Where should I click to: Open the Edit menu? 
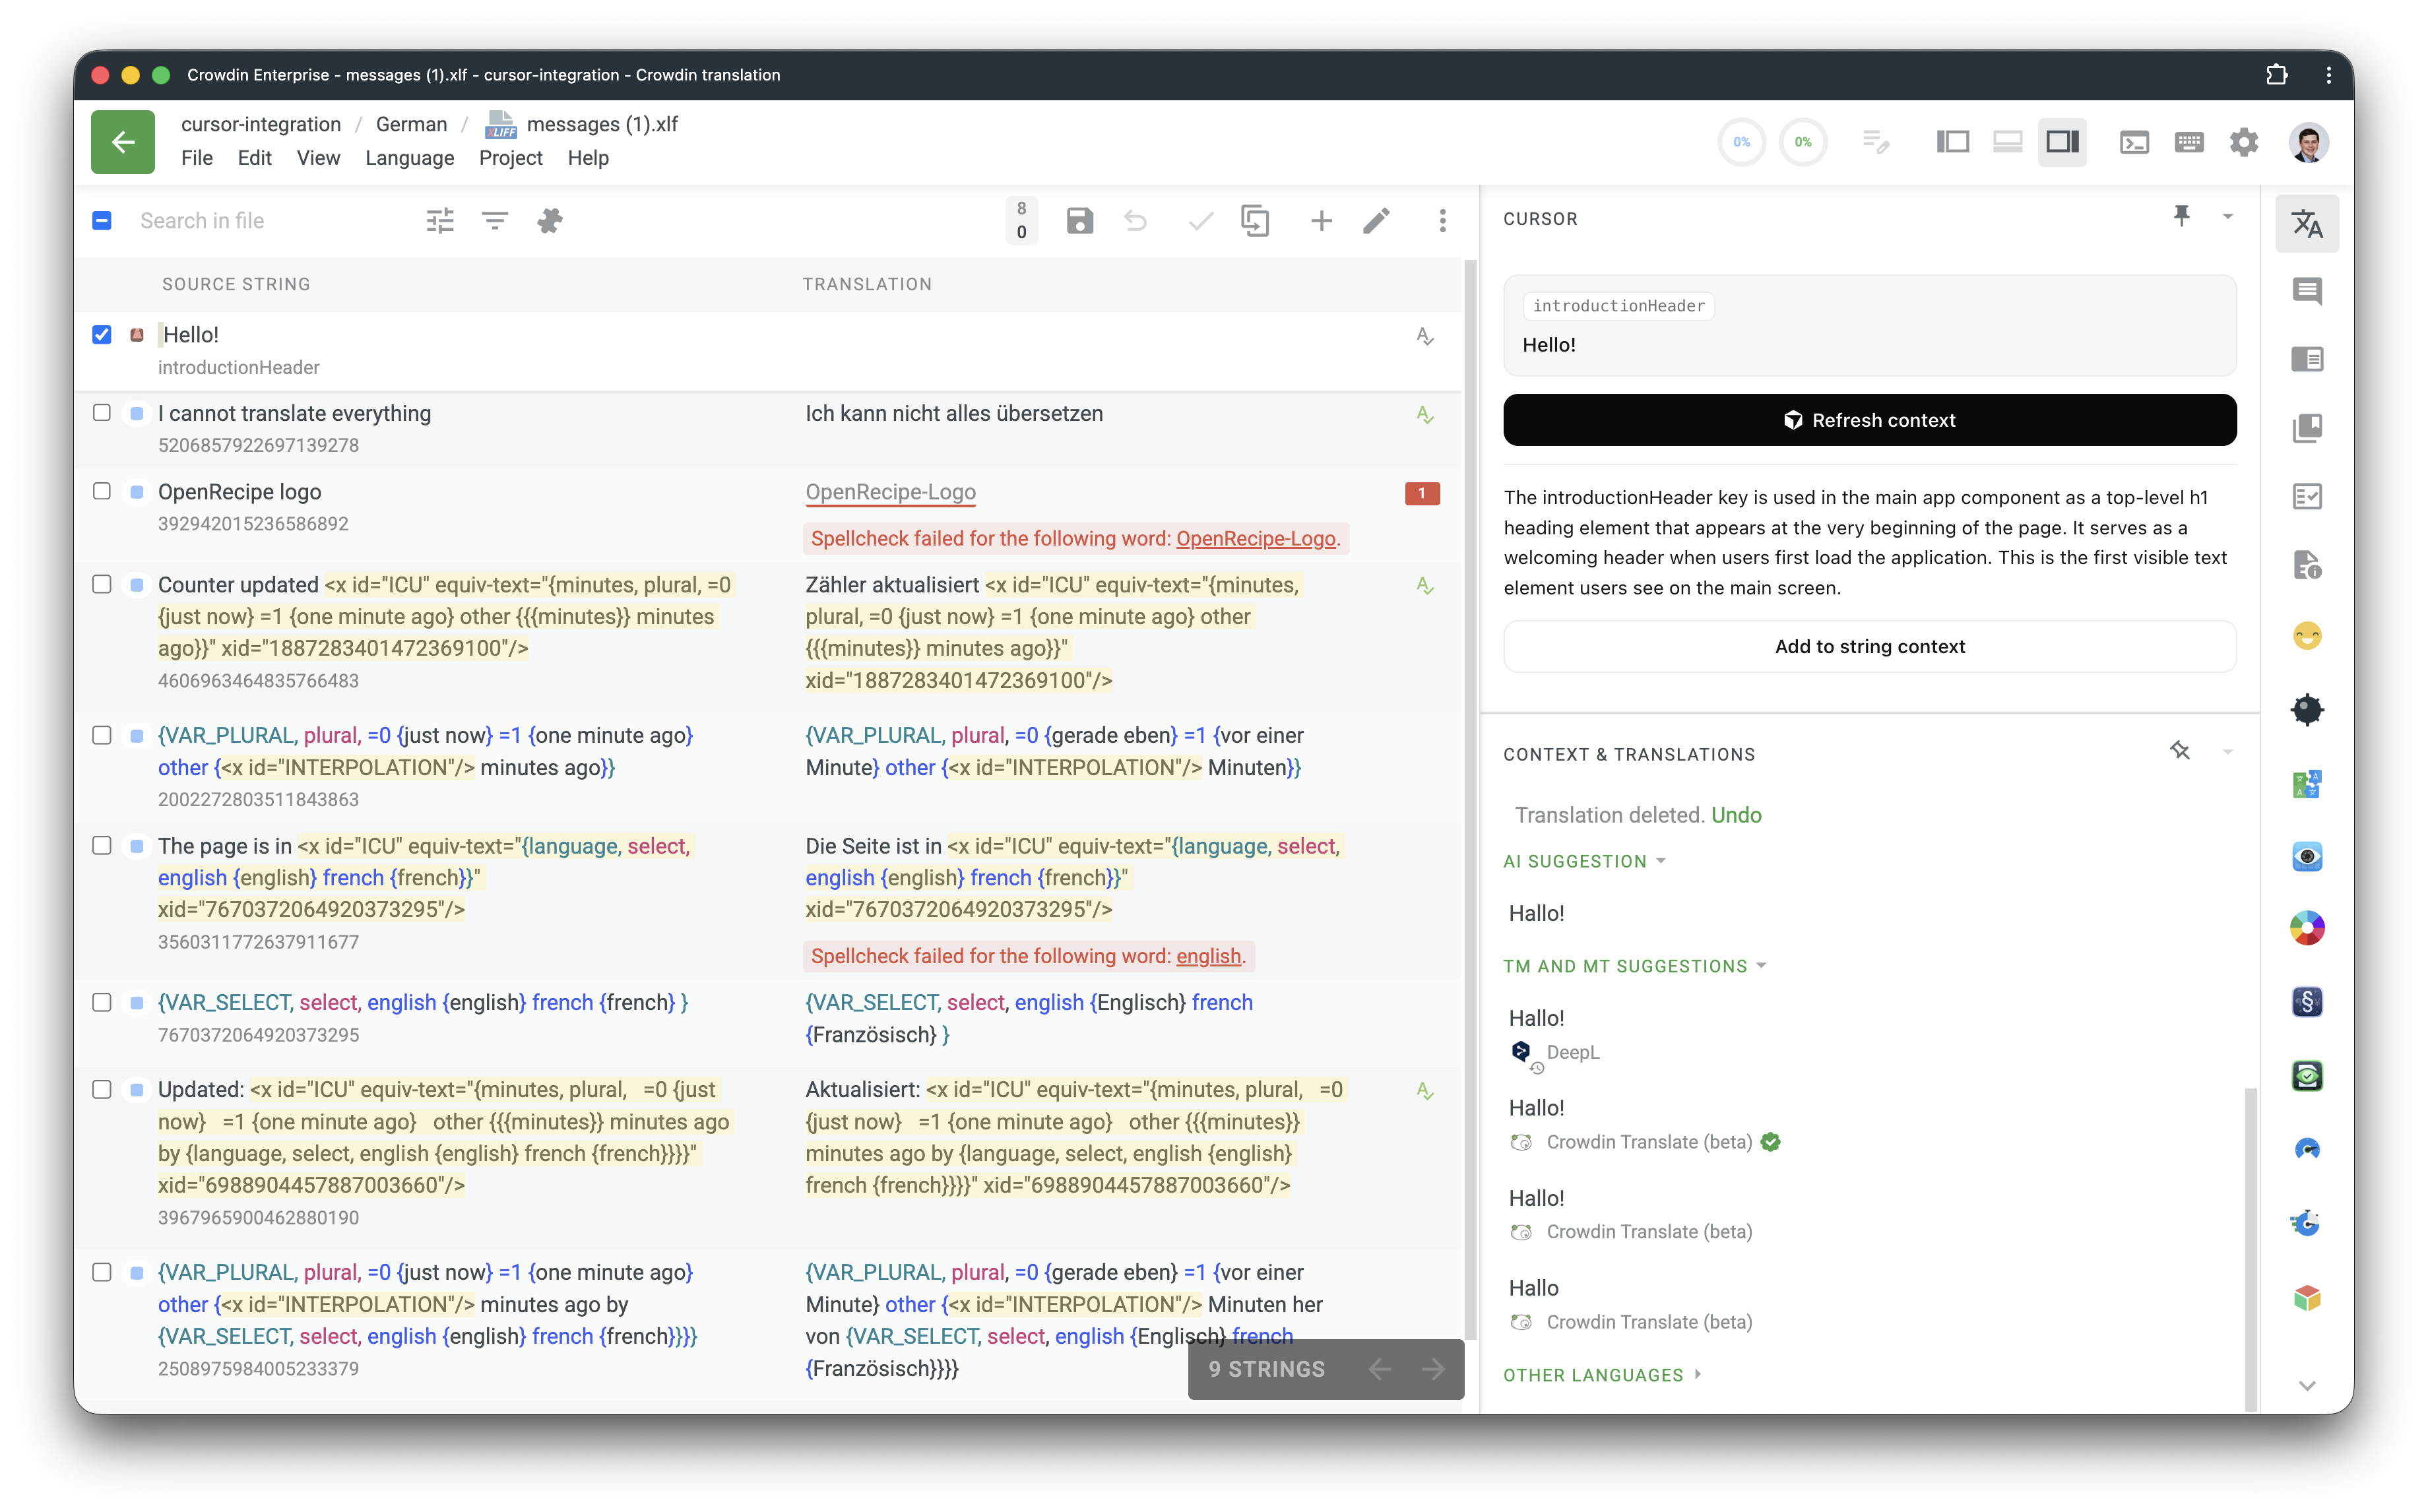tap(254, 158)
